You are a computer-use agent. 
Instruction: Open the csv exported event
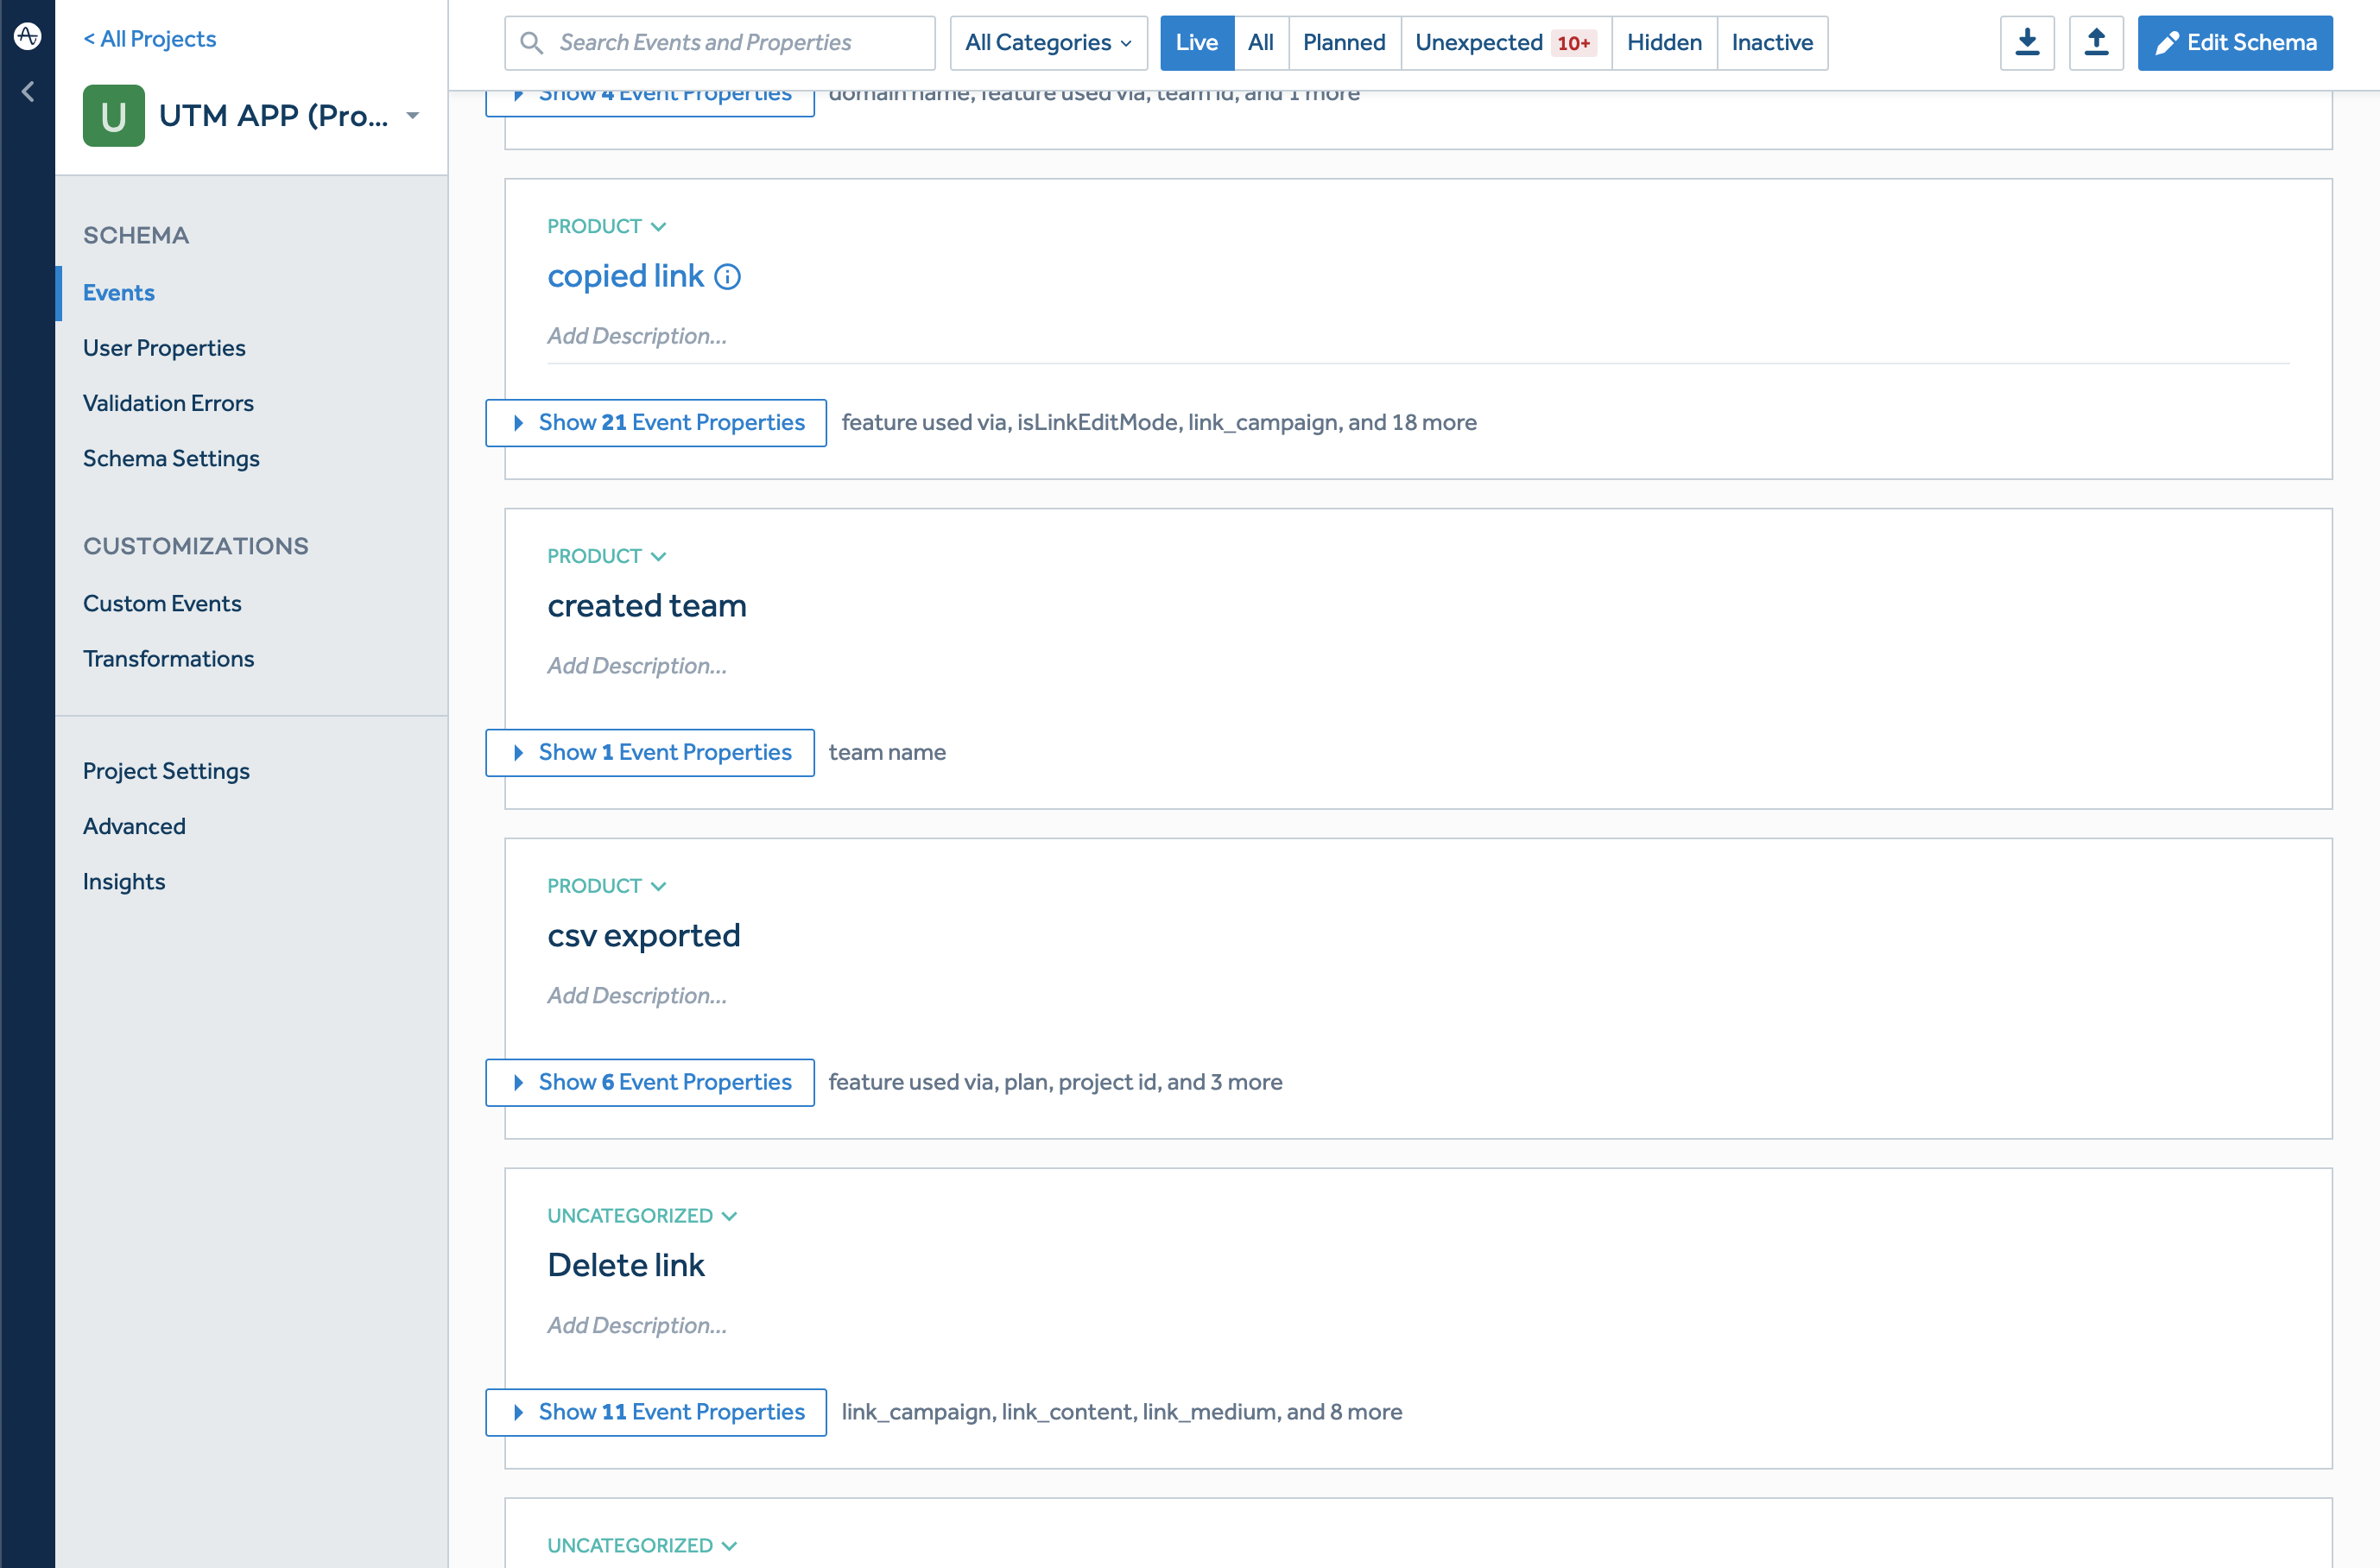click(x=644, y=936)
